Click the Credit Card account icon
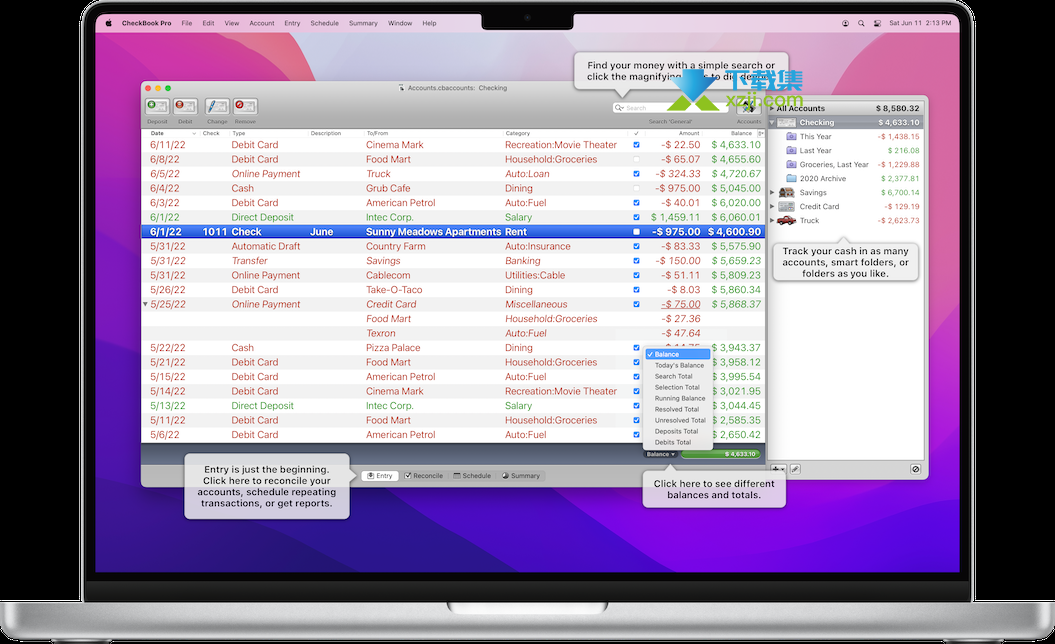 pyautogui.click(x=787, y=207)
